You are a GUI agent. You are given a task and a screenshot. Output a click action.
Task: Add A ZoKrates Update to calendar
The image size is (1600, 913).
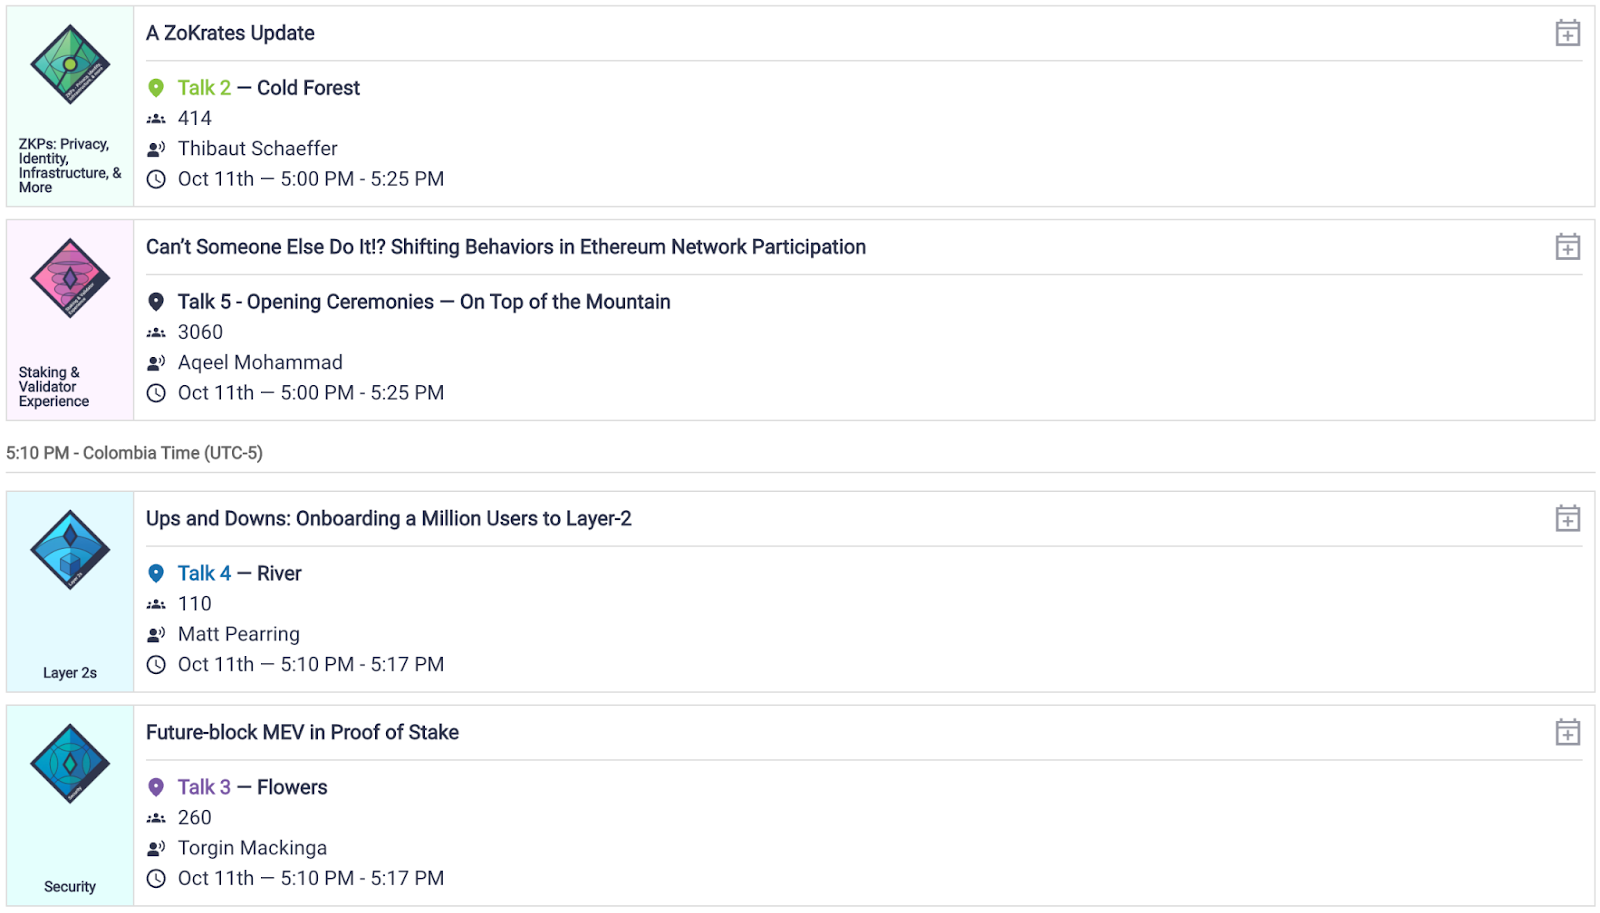(x=1567, y=33)
